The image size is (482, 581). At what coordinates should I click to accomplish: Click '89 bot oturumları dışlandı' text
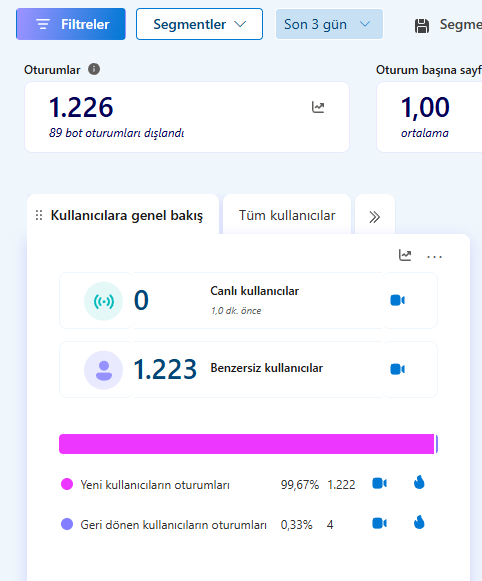(116, 133)
